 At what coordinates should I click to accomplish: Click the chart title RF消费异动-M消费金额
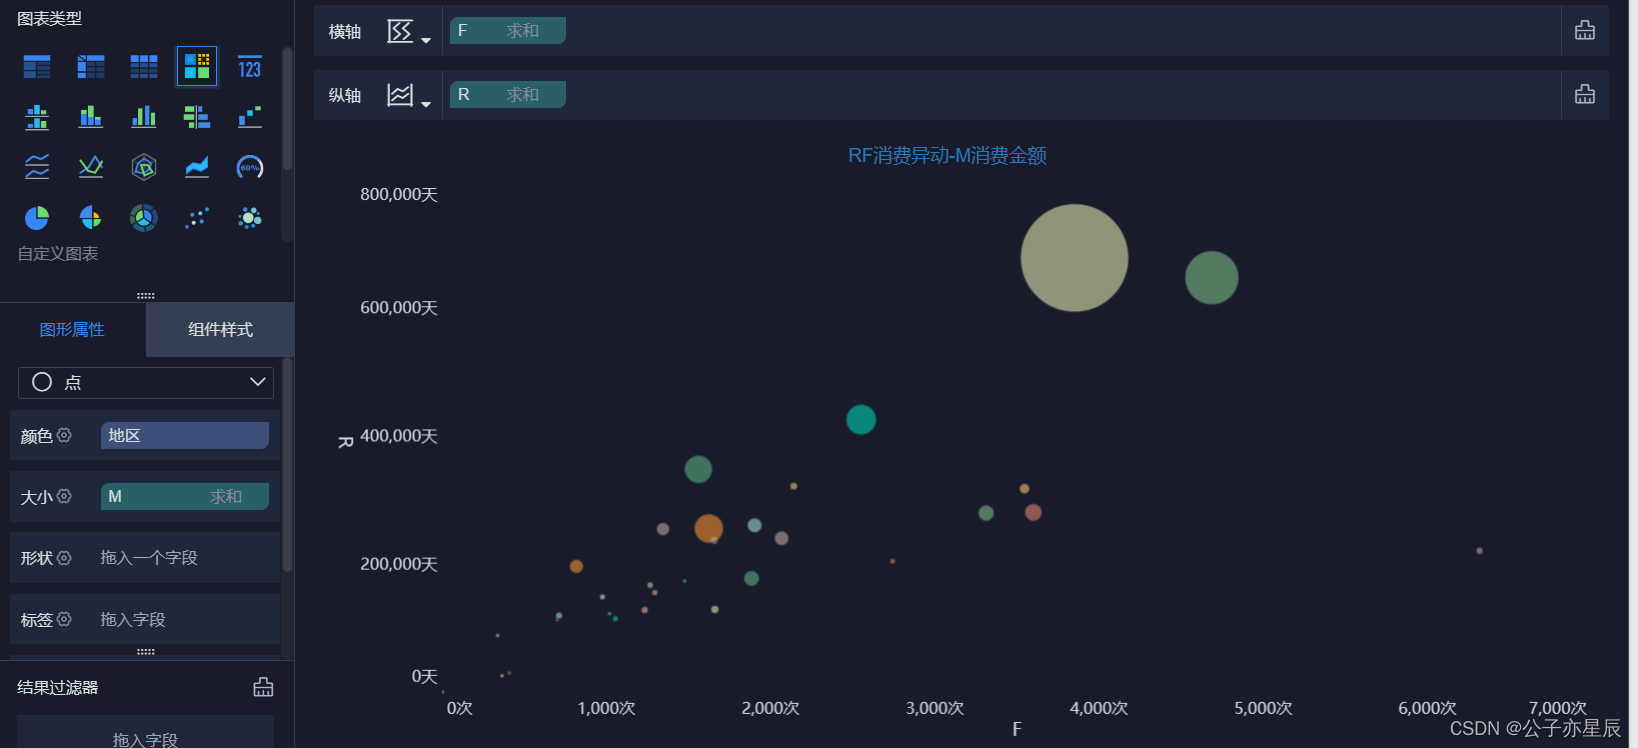tap(947, 155)
